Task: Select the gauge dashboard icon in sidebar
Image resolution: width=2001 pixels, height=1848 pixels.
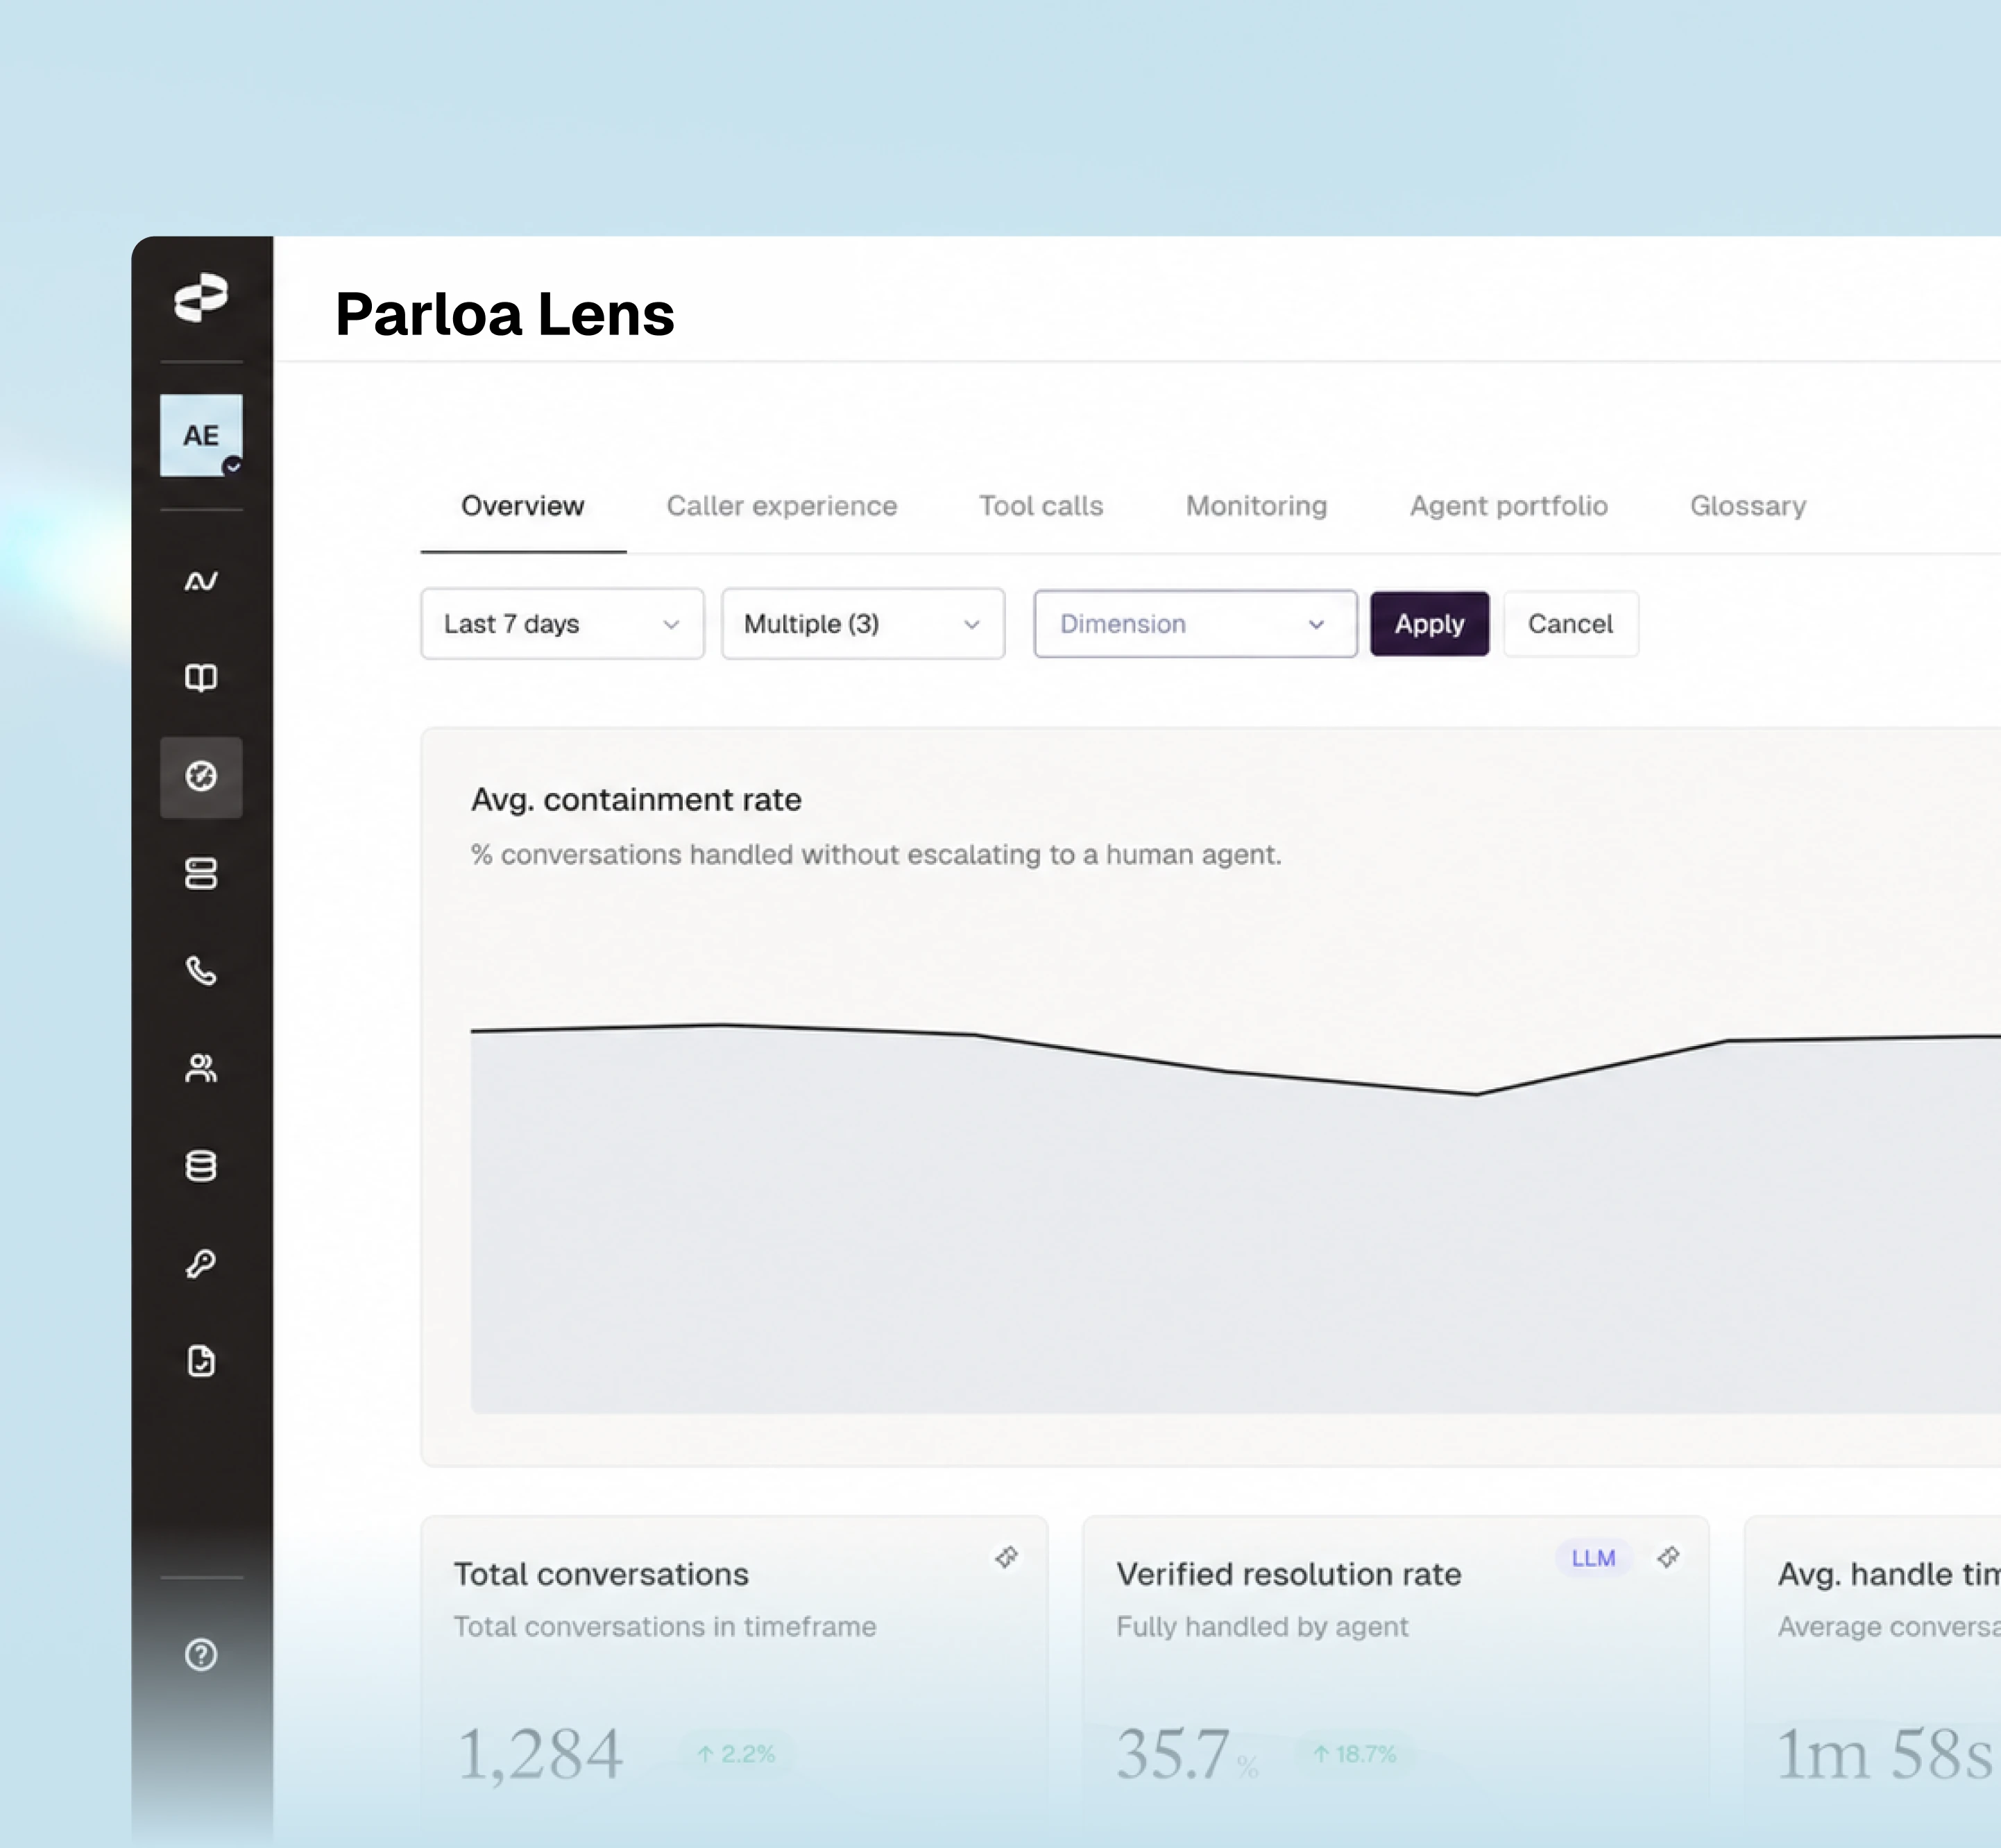Action: coord(201,777)
